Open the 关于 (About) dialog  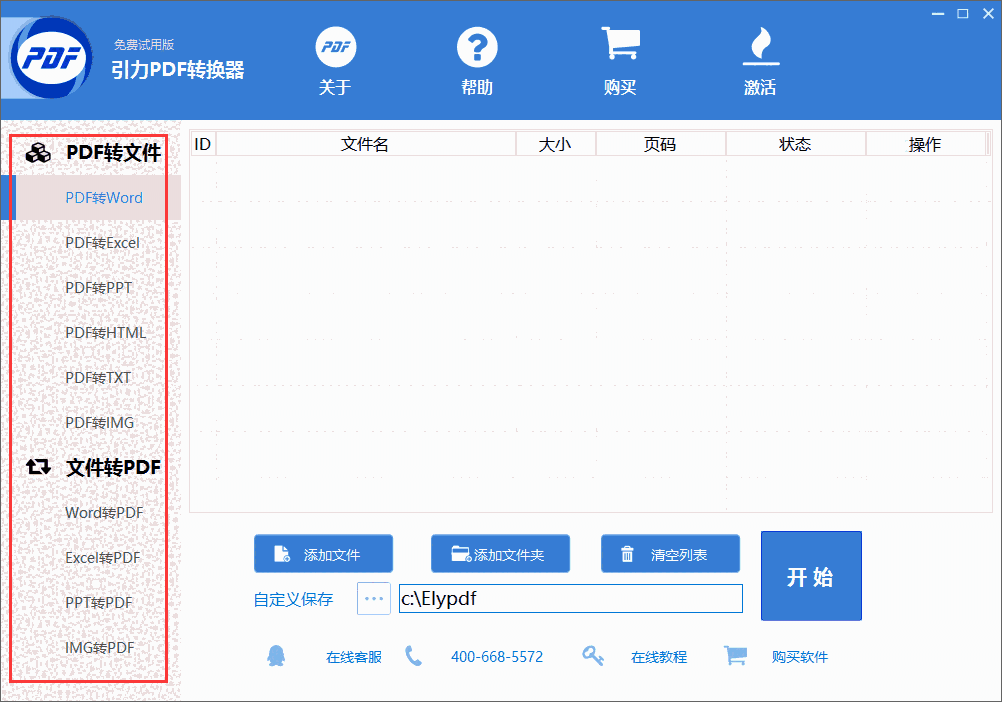tap(335, 60)
